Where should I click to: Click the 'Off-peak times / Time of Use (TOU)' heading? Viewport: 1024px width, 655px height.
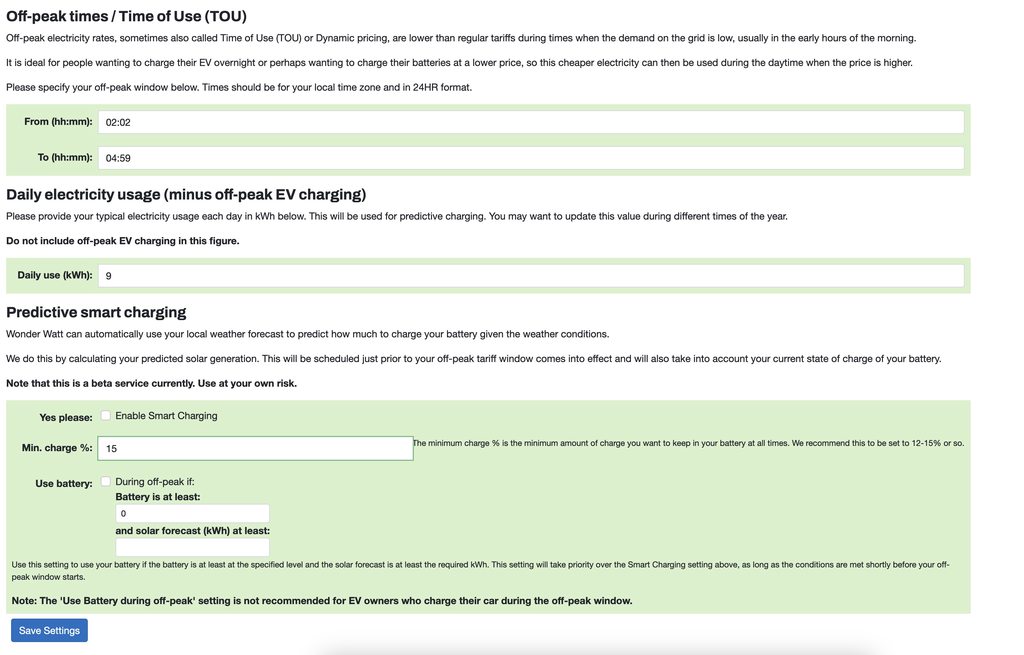click(126, 16)
